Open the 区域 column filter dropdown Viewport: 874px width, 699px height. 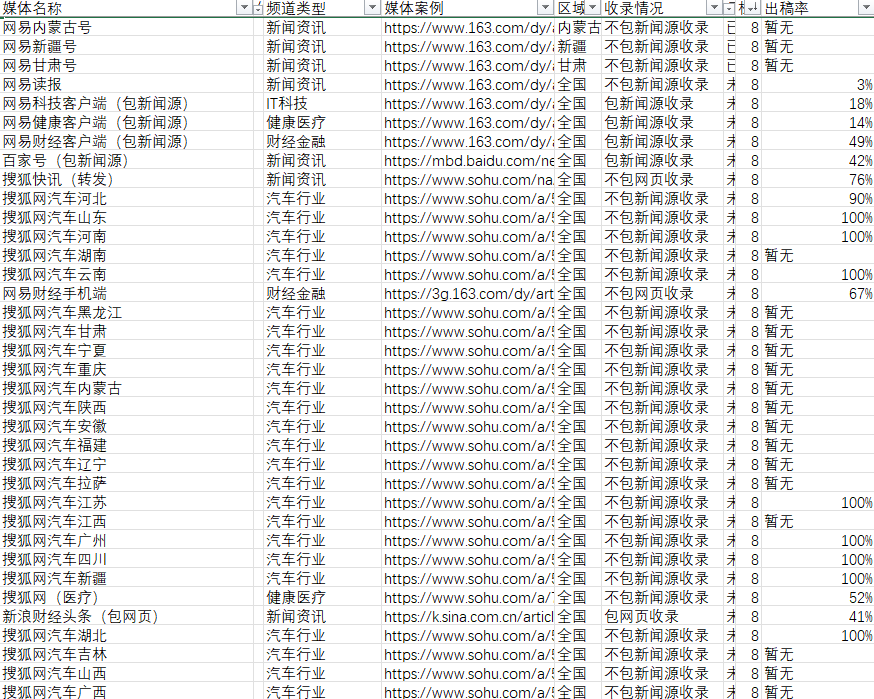point(593,8)
